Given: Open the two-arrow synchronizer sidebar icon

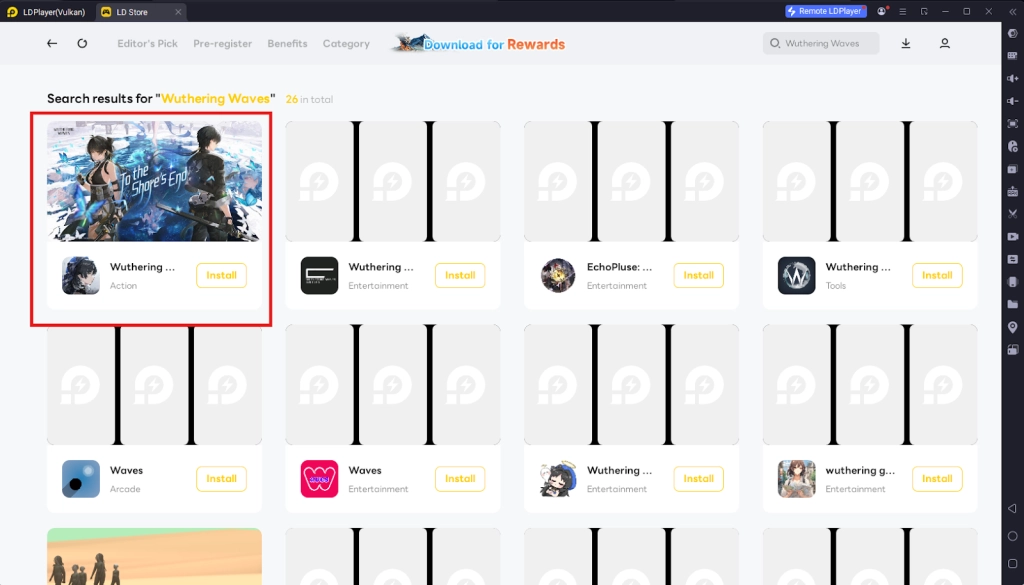Looking at the screenshot, I should point(1013,259).
